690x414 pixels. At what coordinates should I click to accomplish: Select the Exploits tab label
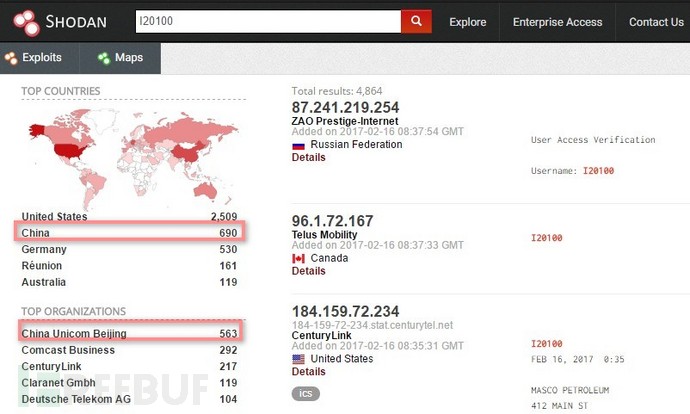pos(42,58)
